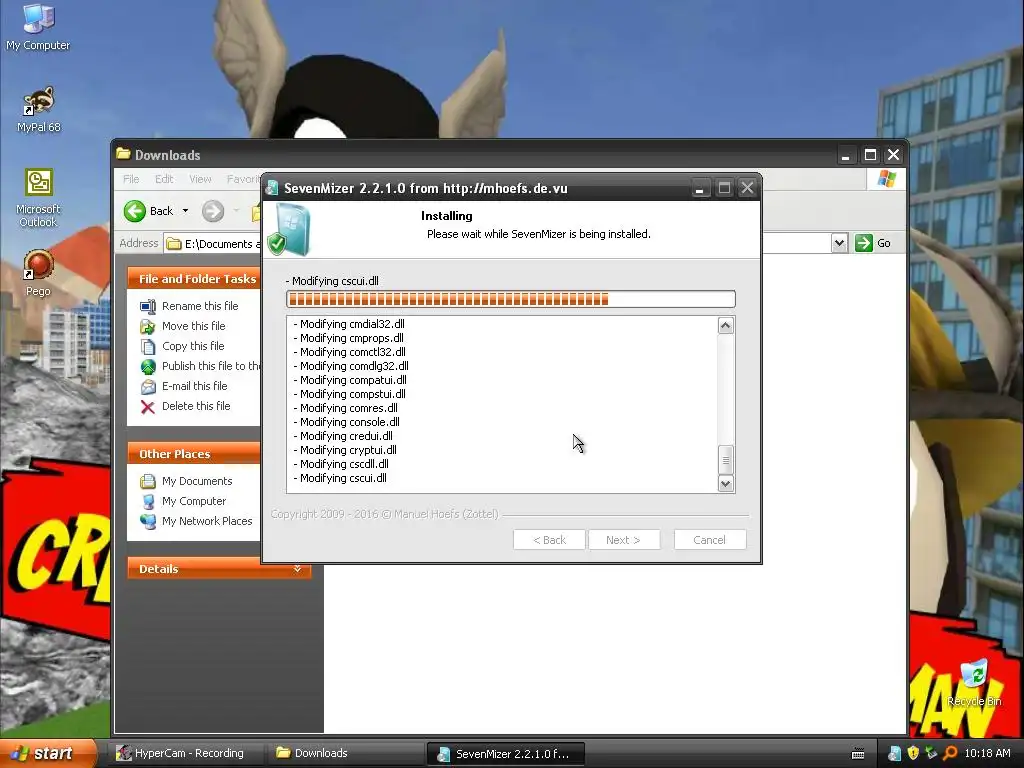Select the 'Modifying cscdll.dll' log line

click(x=341, y=464)
